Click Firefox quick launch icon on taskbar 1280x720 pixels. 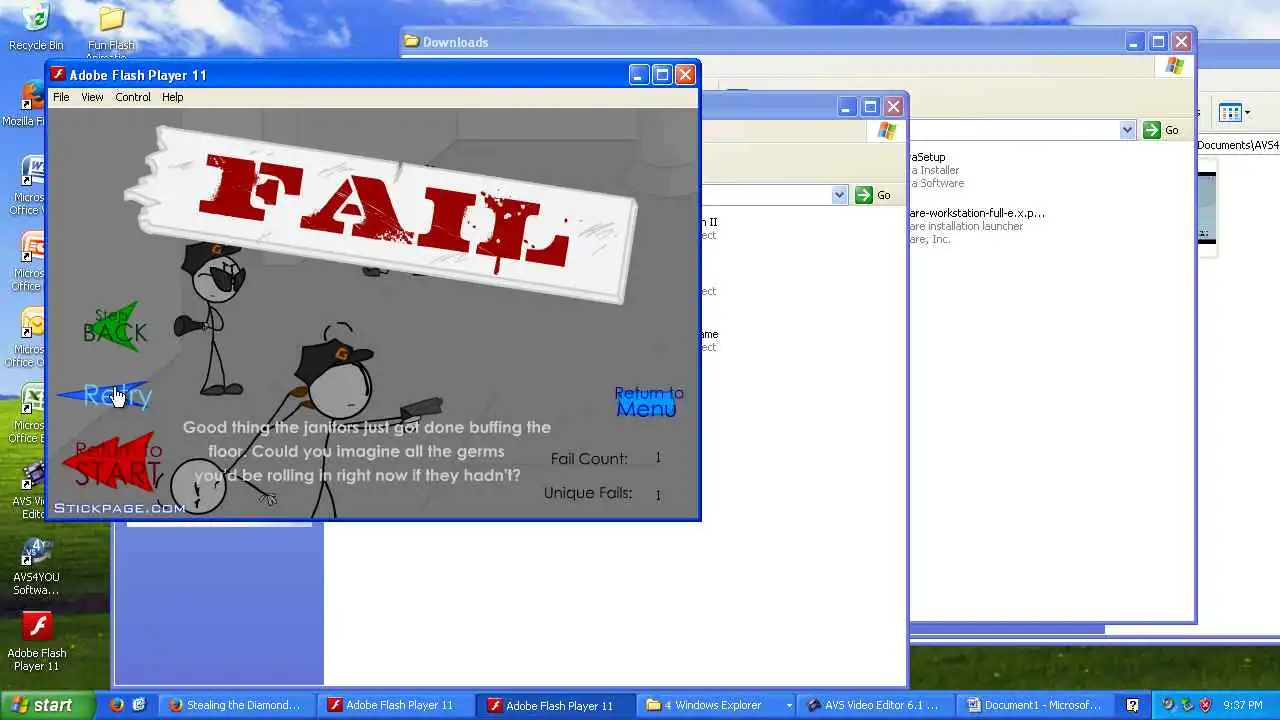pyautogui.click(x=117, y=705)
